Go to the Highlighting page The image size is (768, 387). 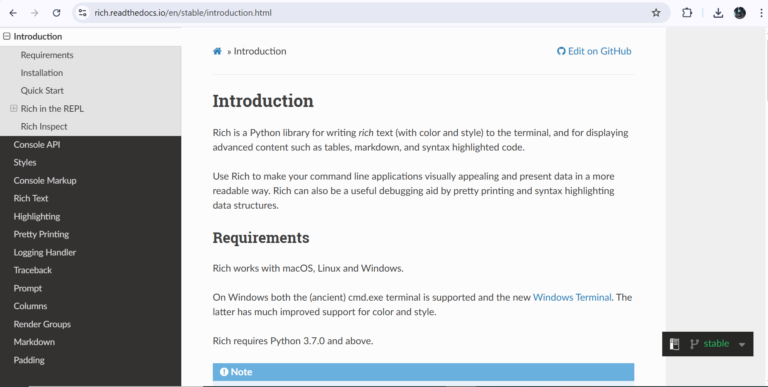tap(37, 217)
